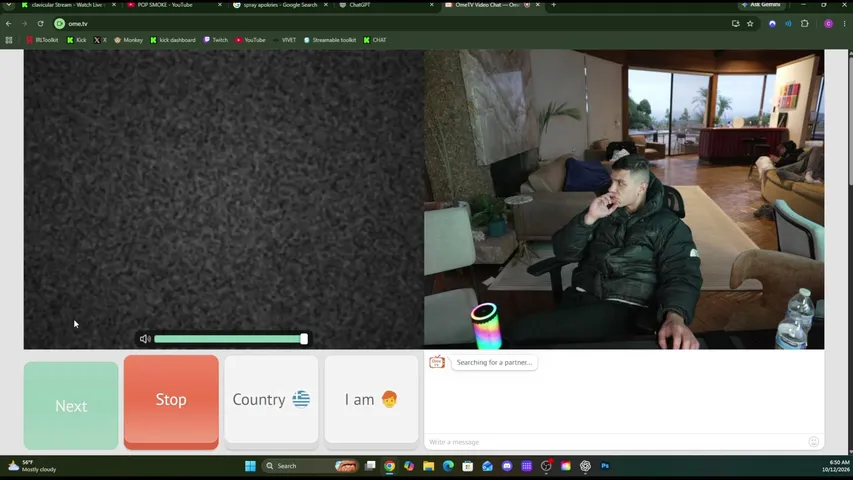The image size is (853, 480).
Task: Open the 'Streamable toolkit' bookmark
Action: [330, 40]
